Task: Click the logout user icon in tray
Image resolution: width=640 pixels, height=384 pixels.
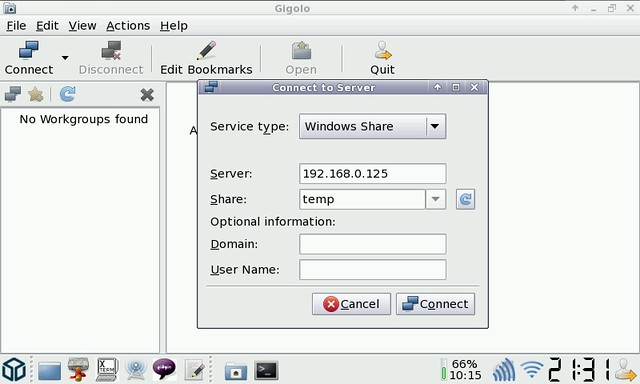Action: pyautogui.click(x=625, y=369)
